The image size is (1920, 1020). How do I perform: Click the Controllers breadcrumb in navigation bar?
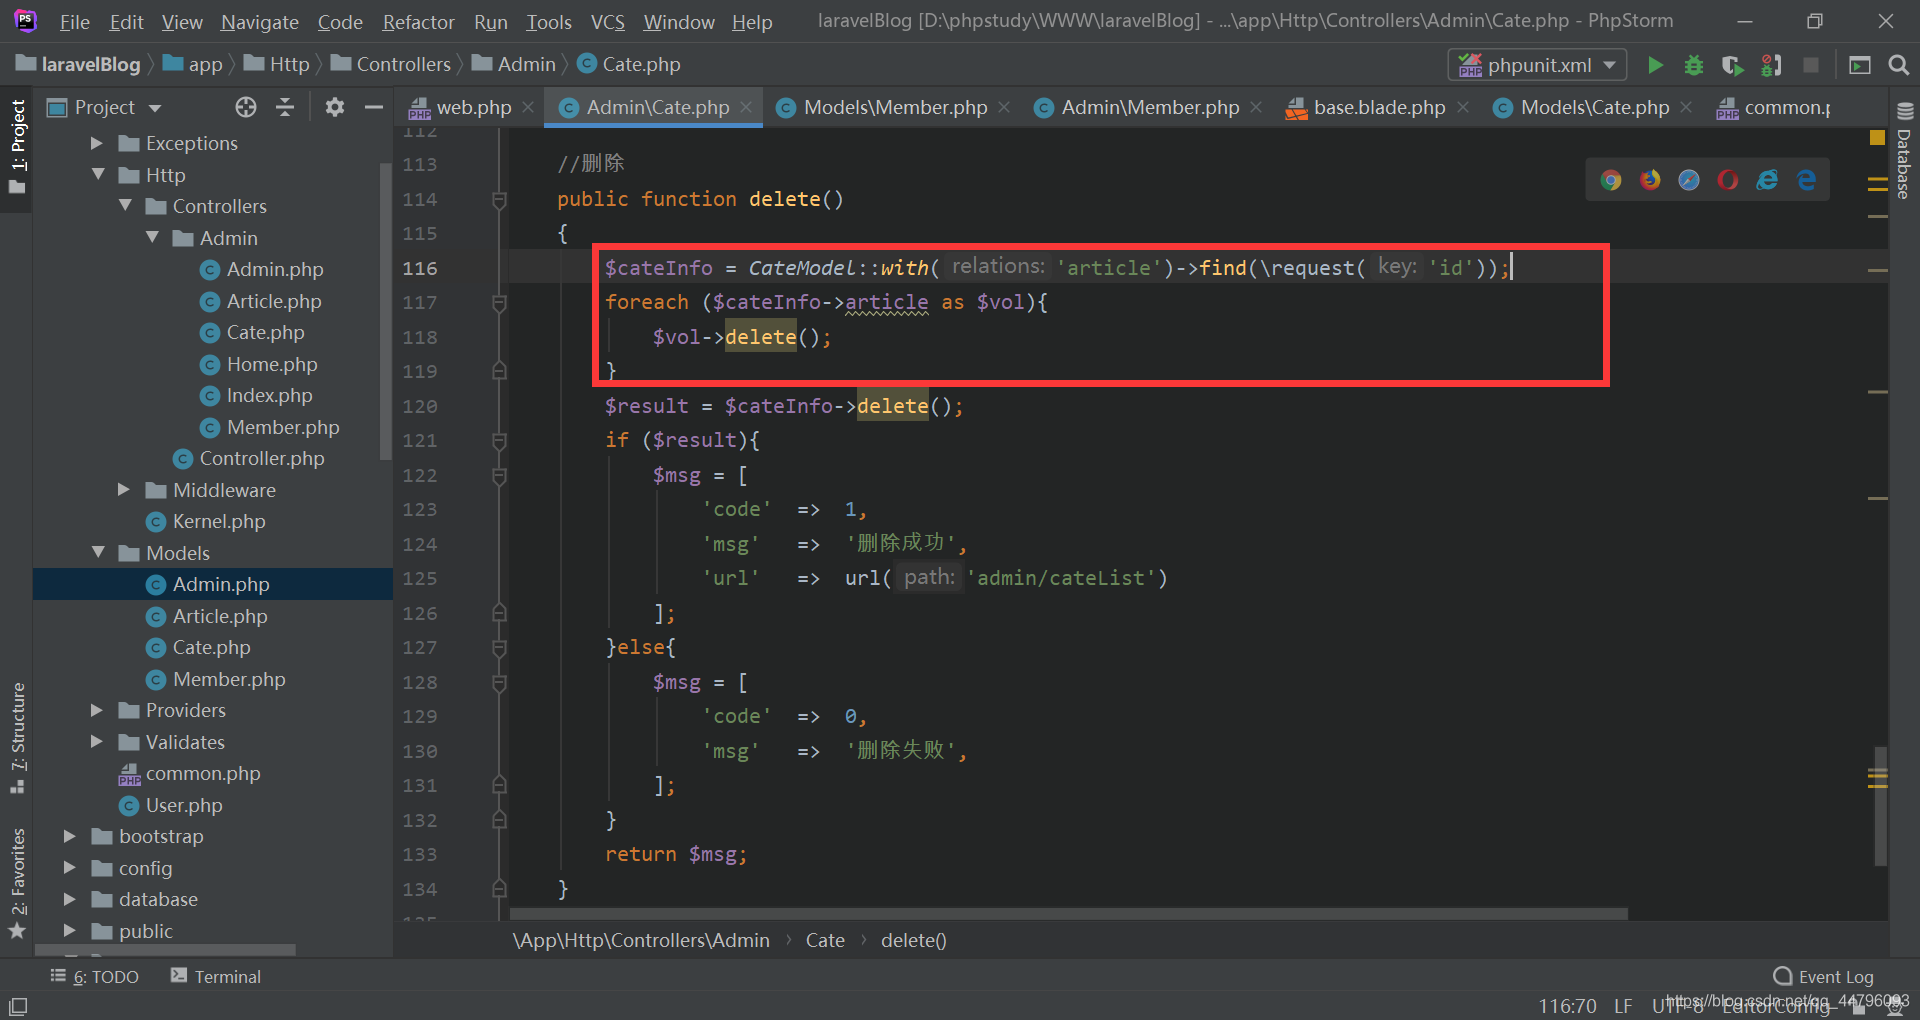391,64
